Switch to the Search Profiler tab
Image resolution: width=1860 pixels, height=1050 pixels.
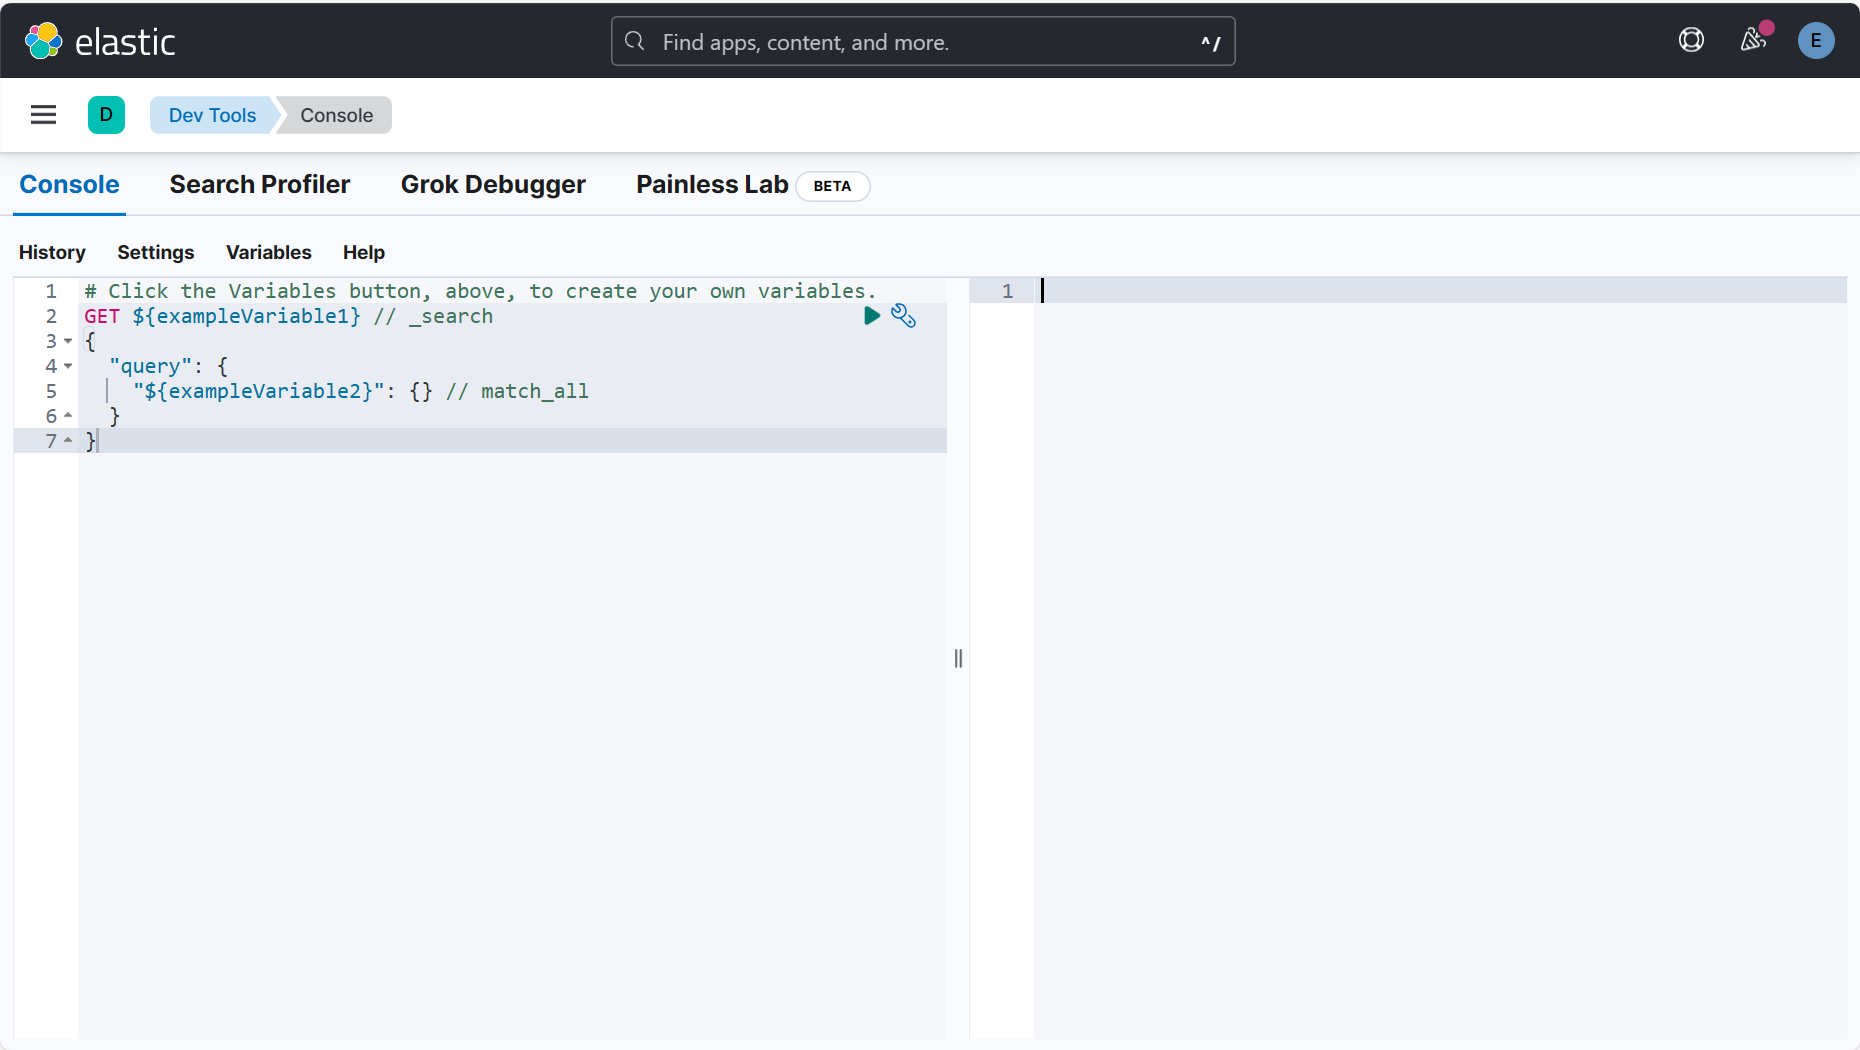tap(260, 184)
